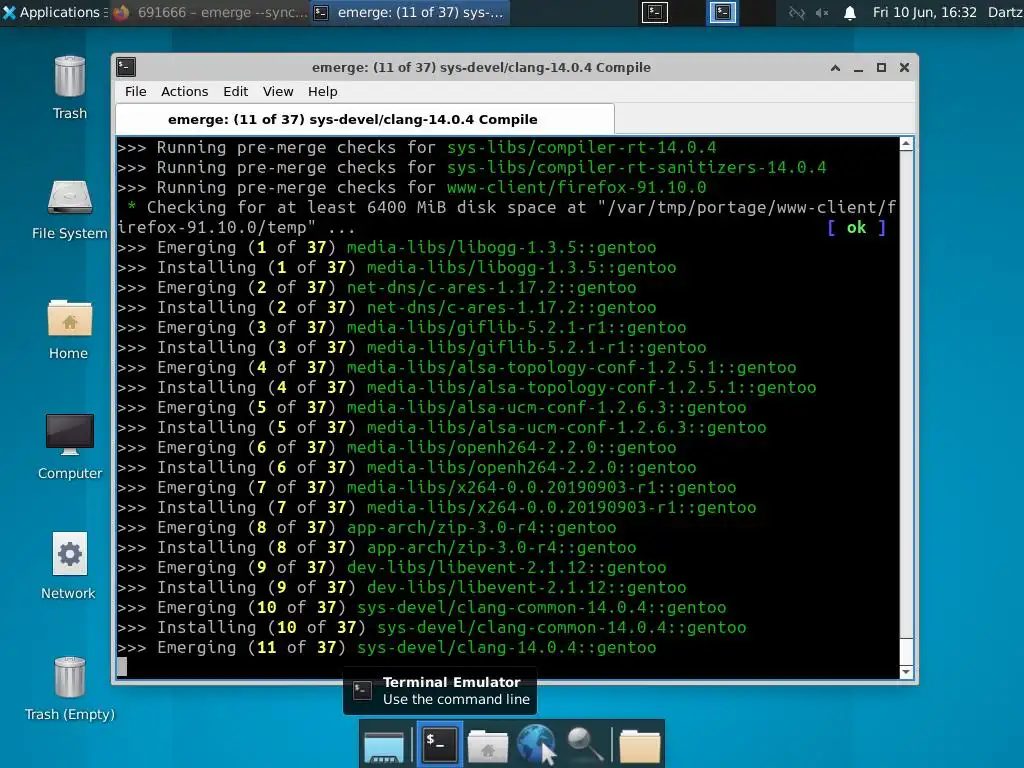Click the terminal vertical scrollbar track
1024x768 pixels.
click(x=906, y=408)
